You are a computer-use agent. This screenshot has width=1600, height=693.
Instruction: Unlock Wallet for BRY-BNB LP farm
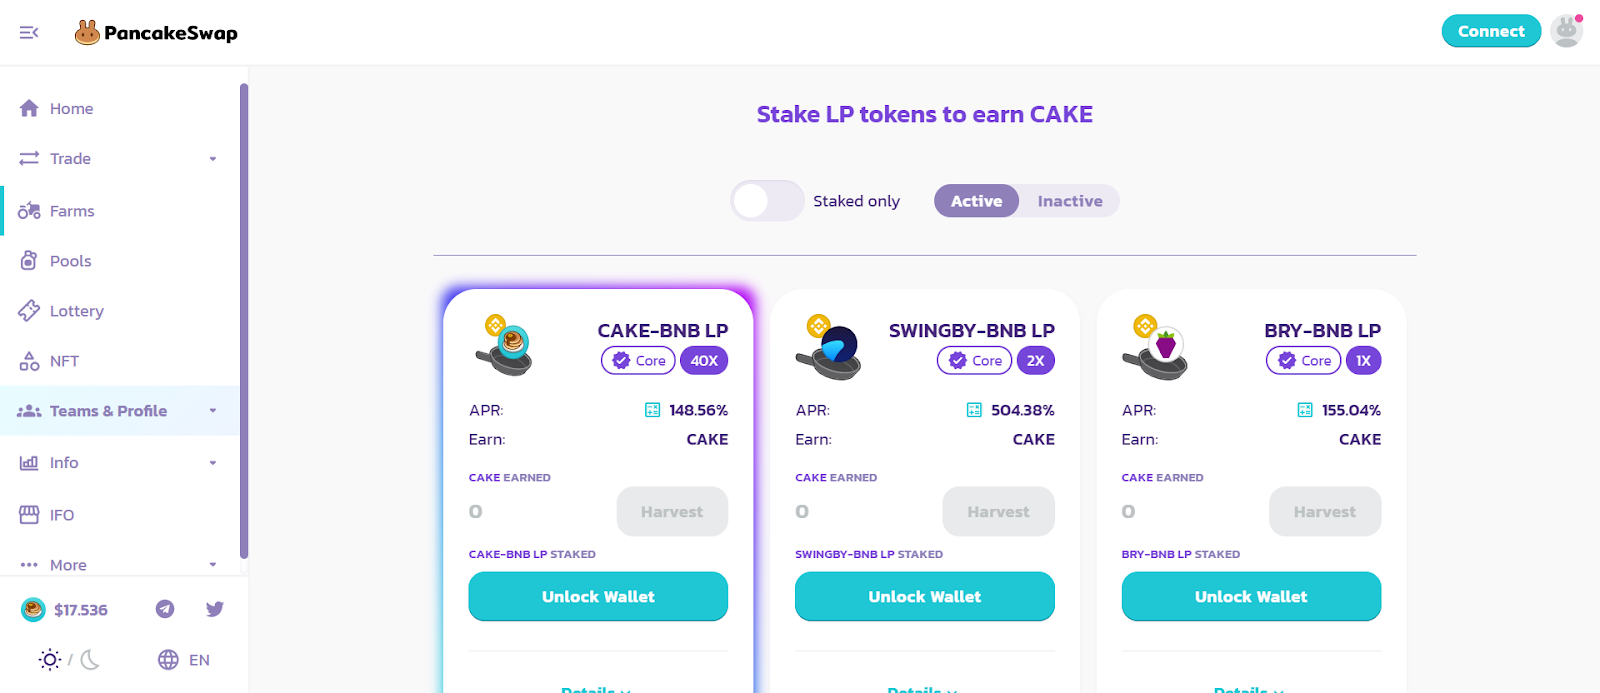[1251, 596]
